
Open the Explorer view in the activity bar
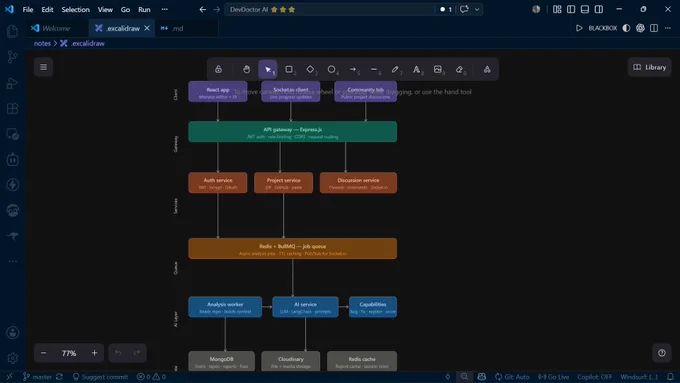[13, 31]
